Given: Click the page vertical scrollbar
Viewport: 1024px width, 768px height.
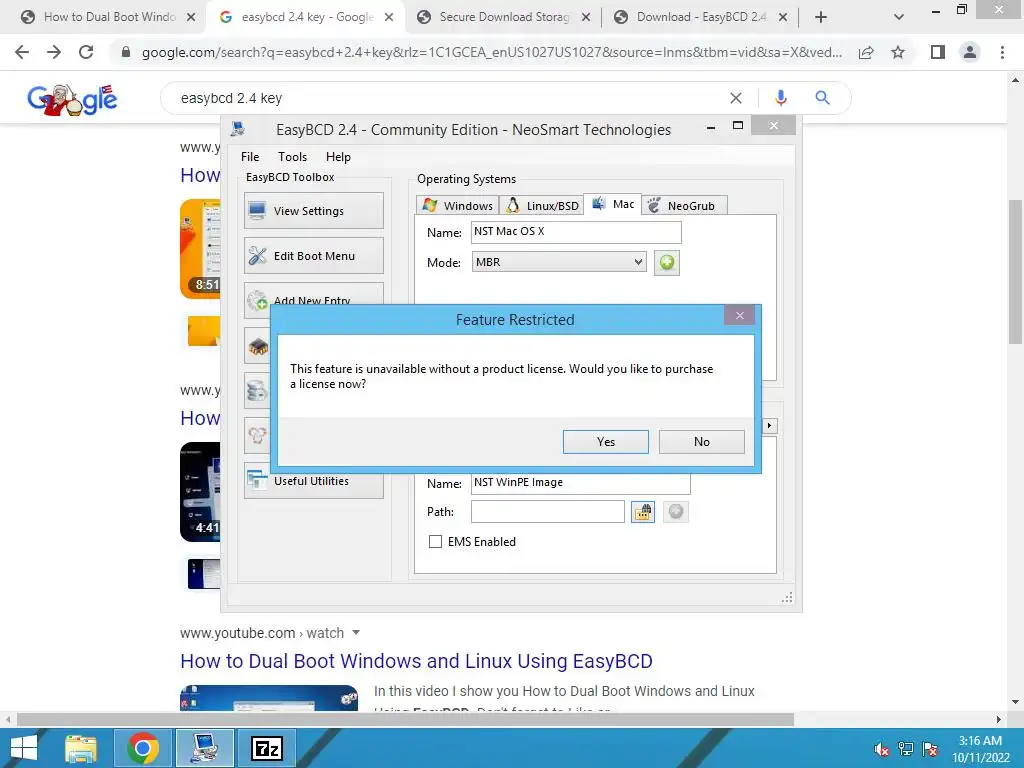Looking at the screenshot, I should pos(1015,272).
